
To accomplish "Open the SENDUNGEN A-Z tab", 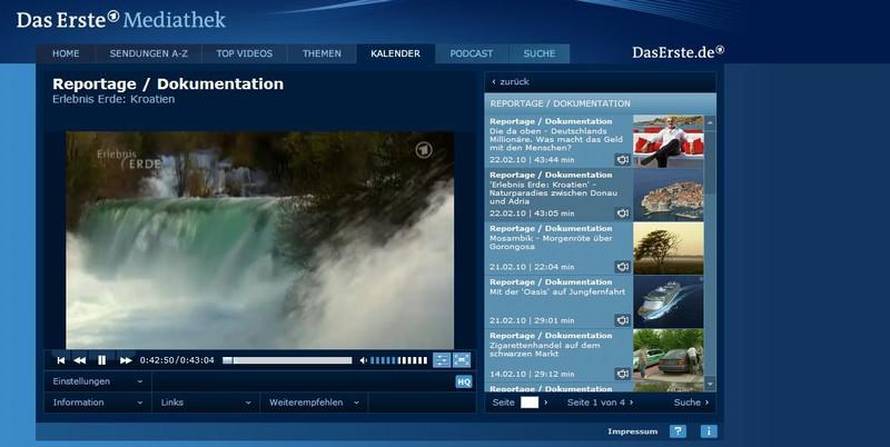I will [x=149, y=54].
